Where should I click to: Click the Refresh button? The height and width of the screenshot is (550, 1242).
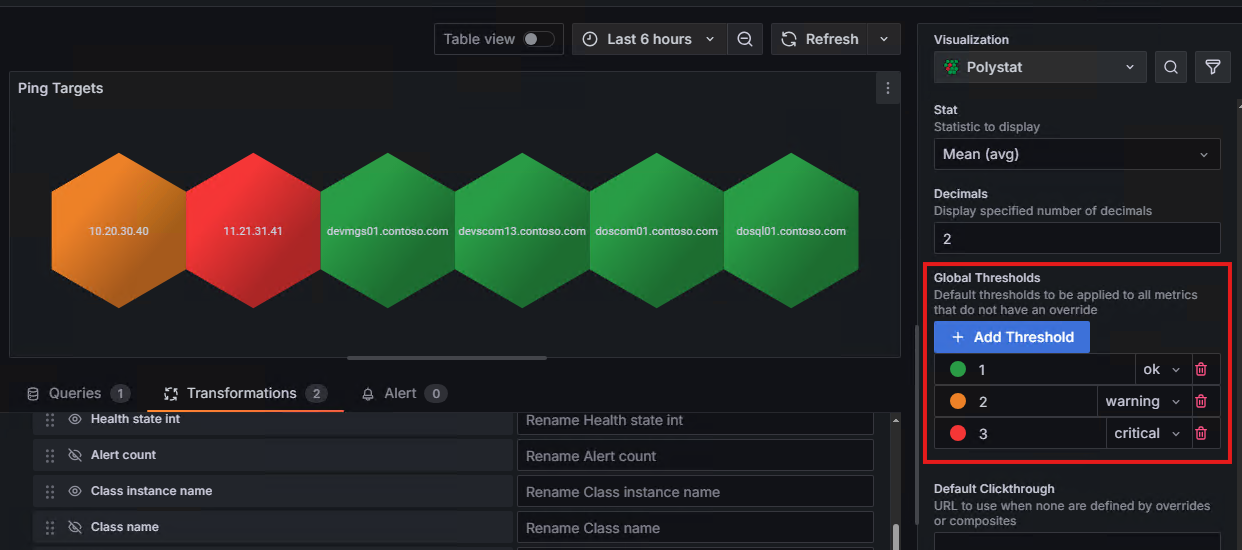click(819, 39)
